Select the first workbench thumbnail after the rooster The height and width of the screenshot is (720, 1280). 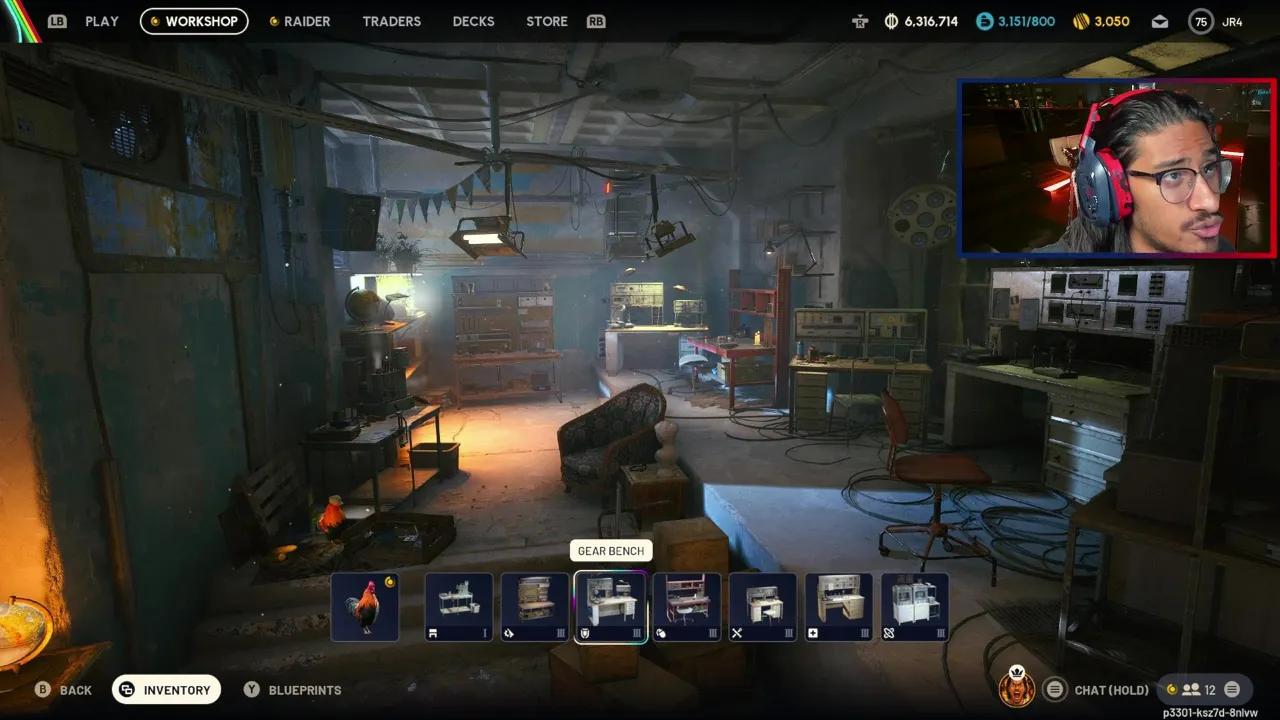(x=459, y=607)
